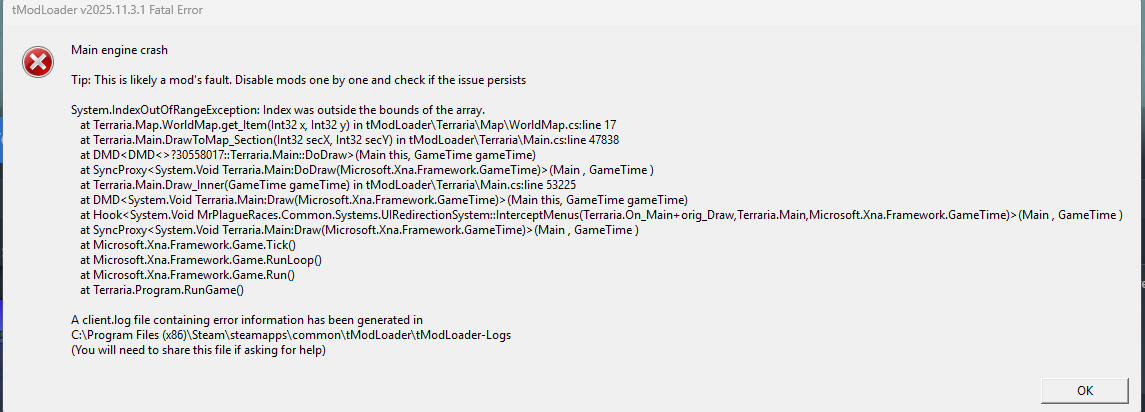Screen dimensions: 1145x412
Task: Click the Game.RunLoop() stack trace line
Action: pos(200,260)
